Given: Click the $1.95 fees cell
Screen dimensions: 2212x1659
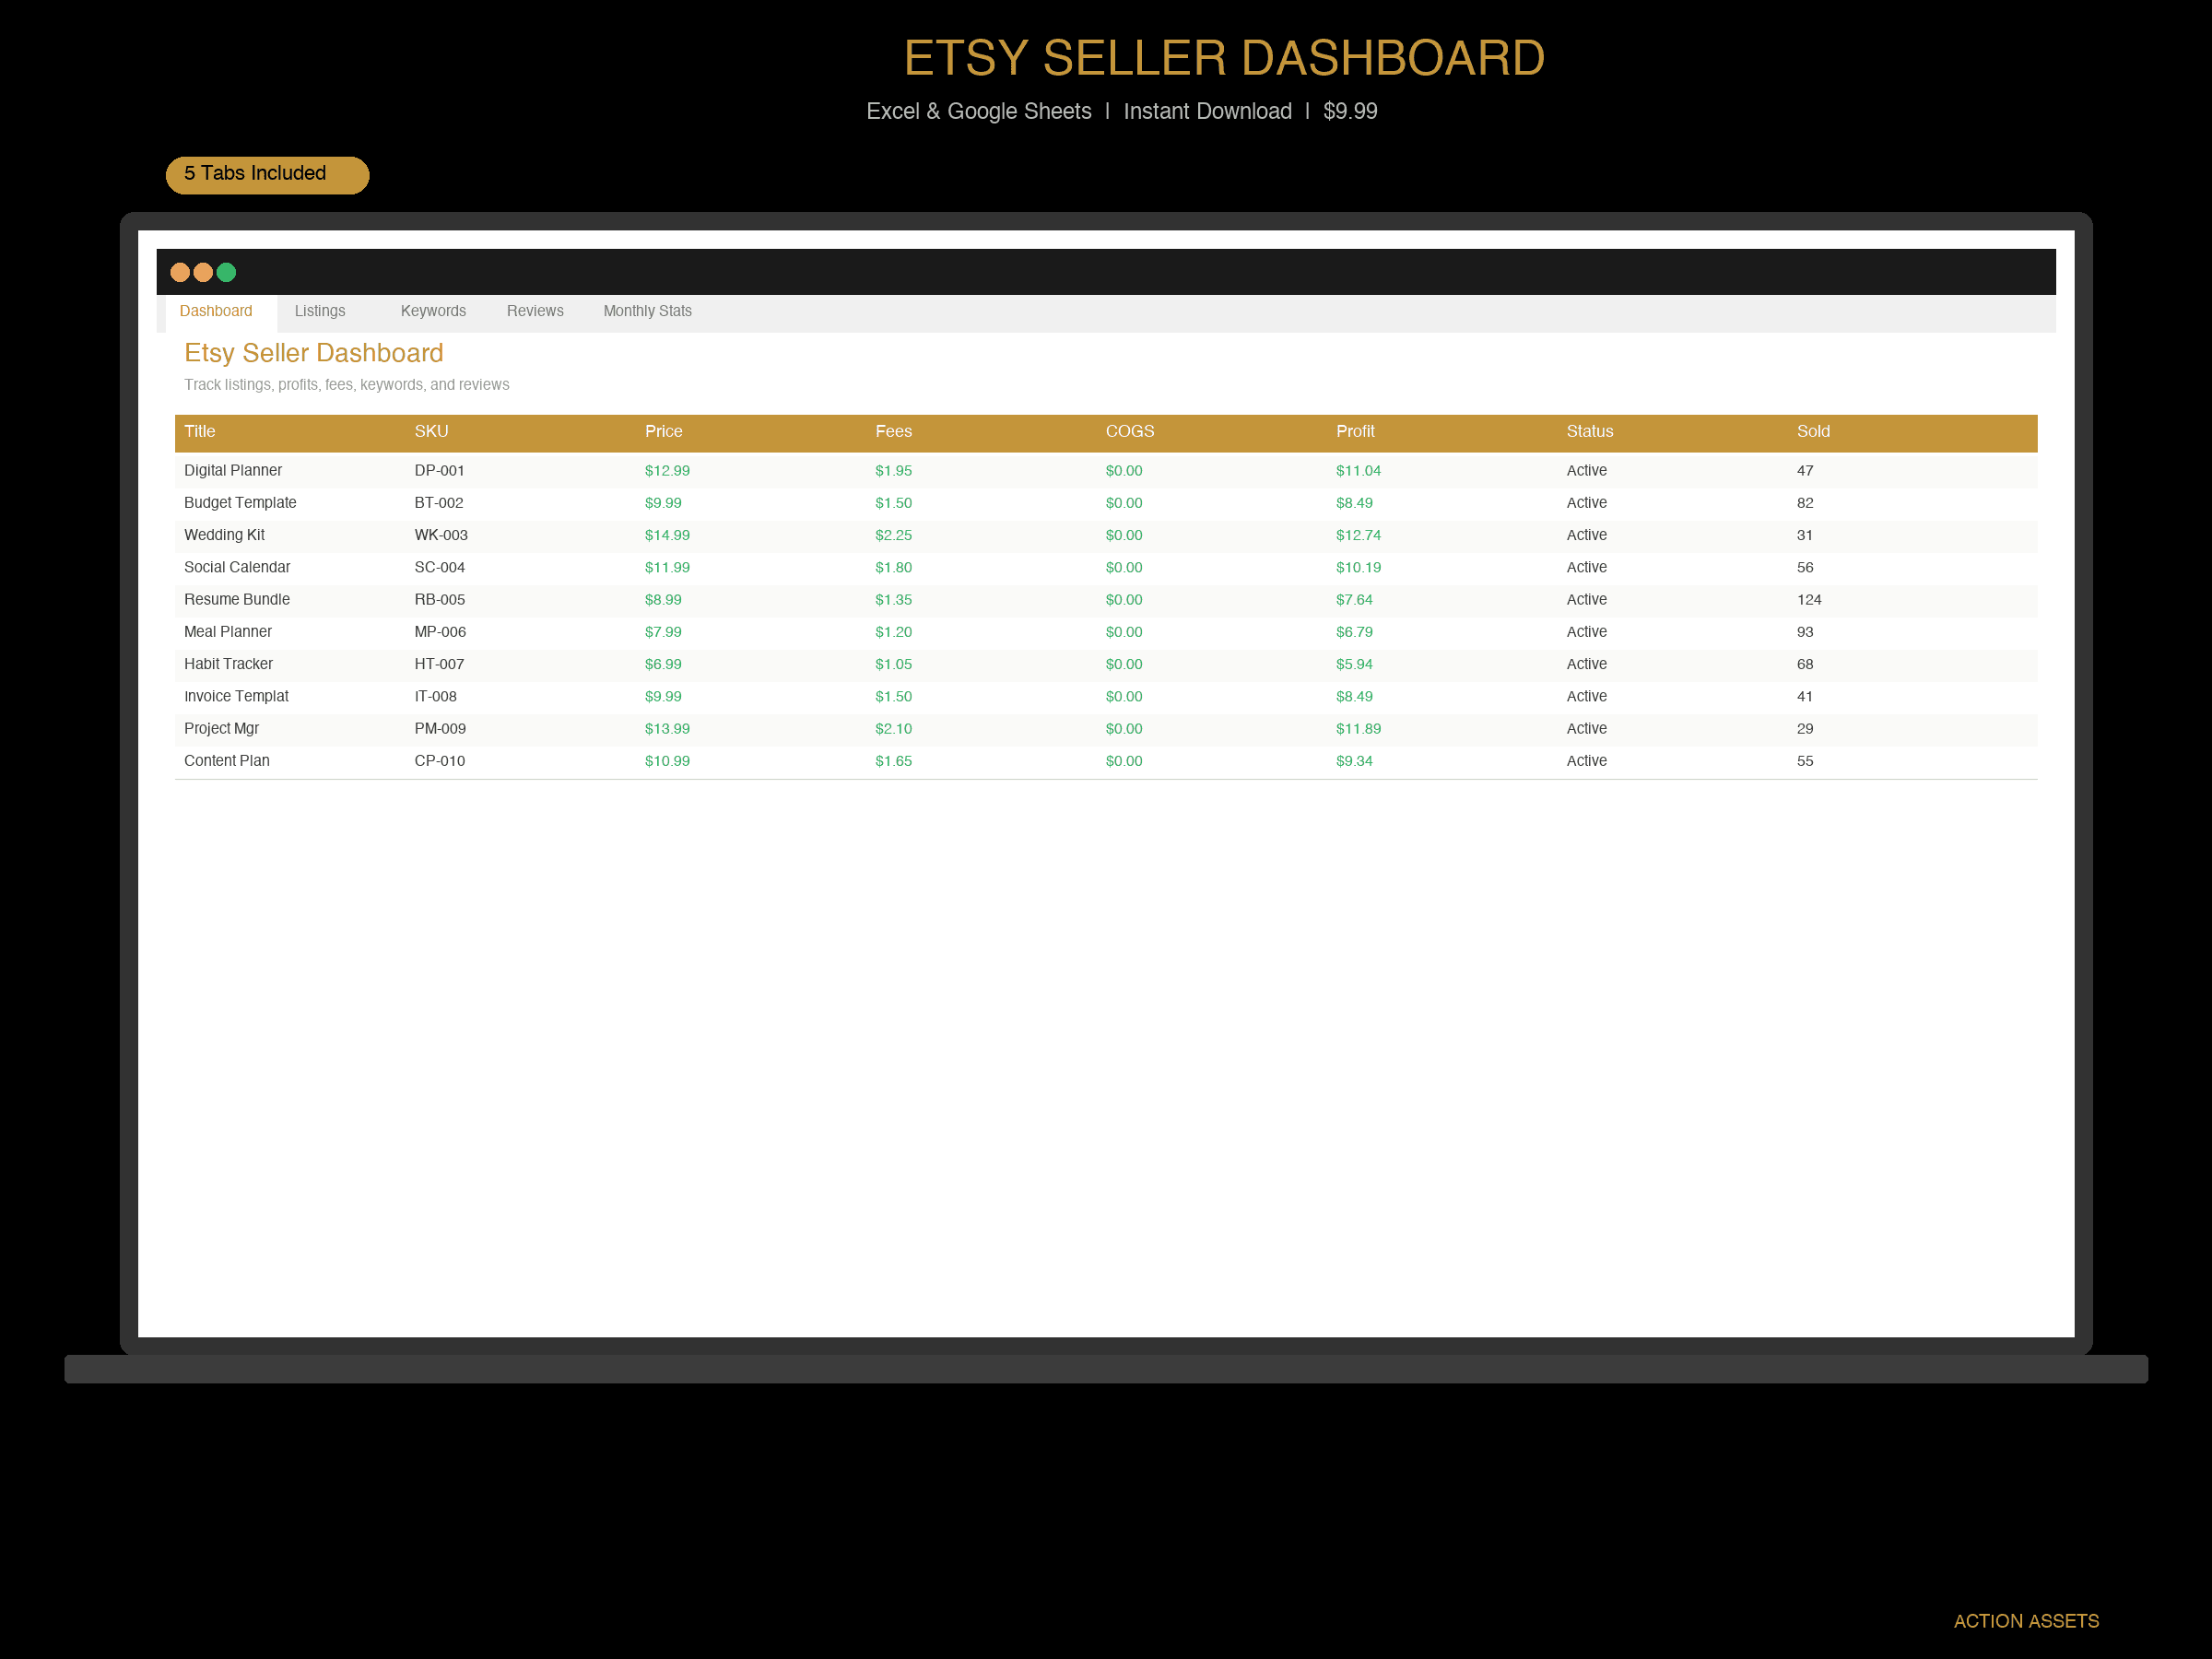Looking at the screenshot, I should 893,470.
